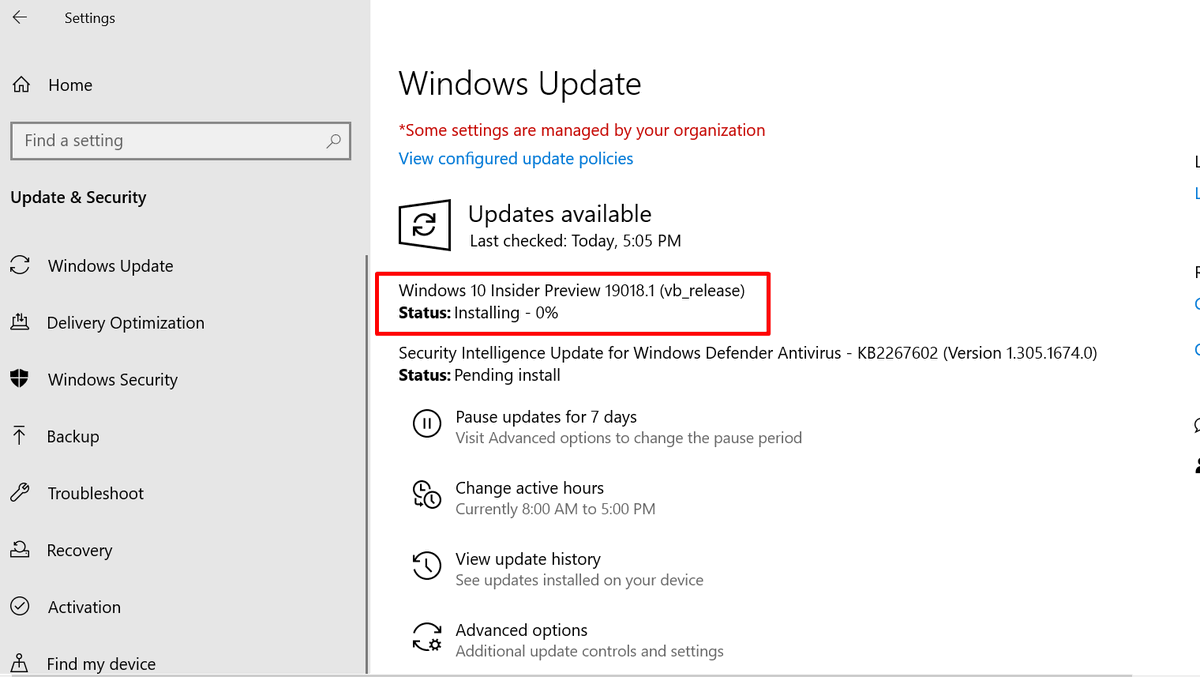
Task: Click the Delivery Optimization icon
Action: click(20, 322)
